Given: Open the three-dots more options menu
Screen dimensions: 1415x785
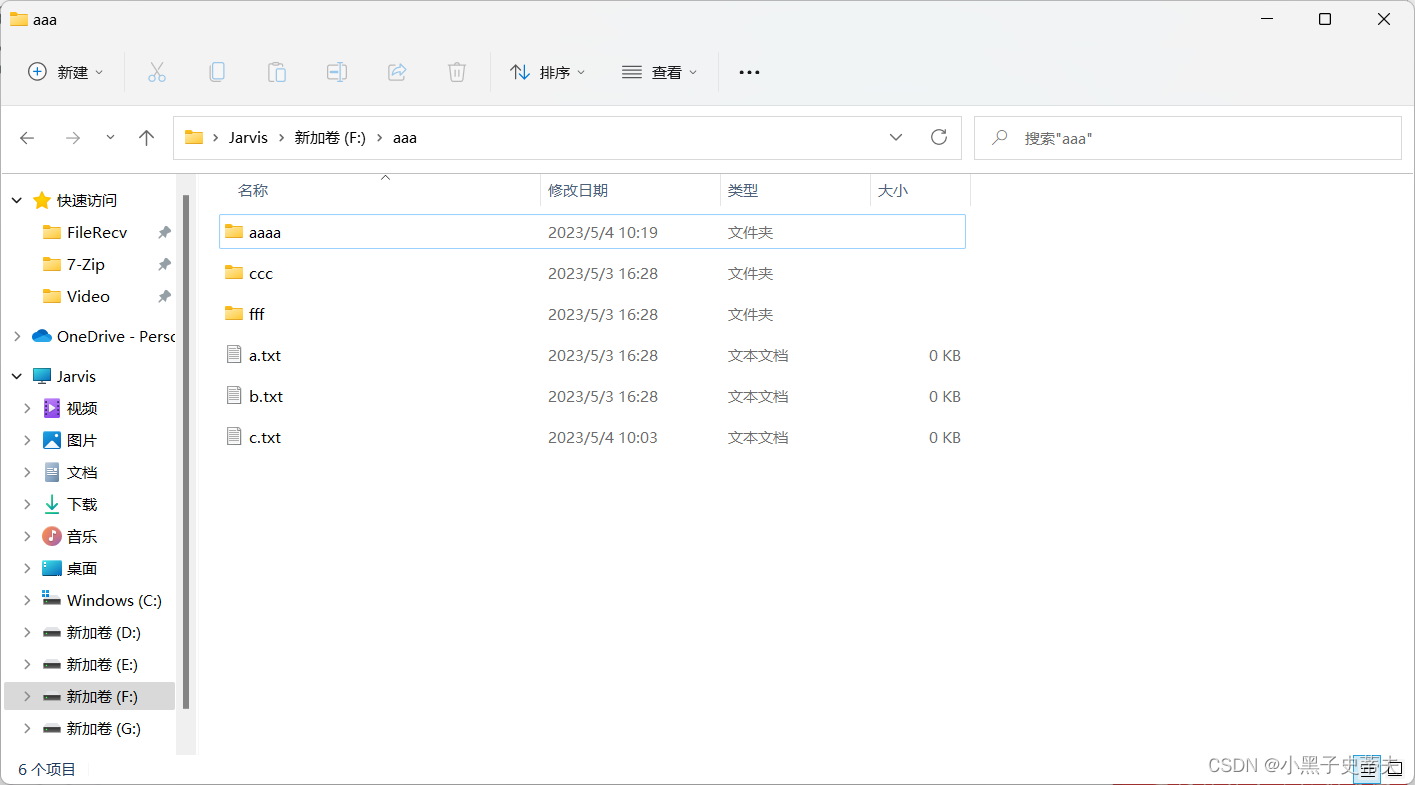Looking at the screenshot, I should tap(749, 72).
